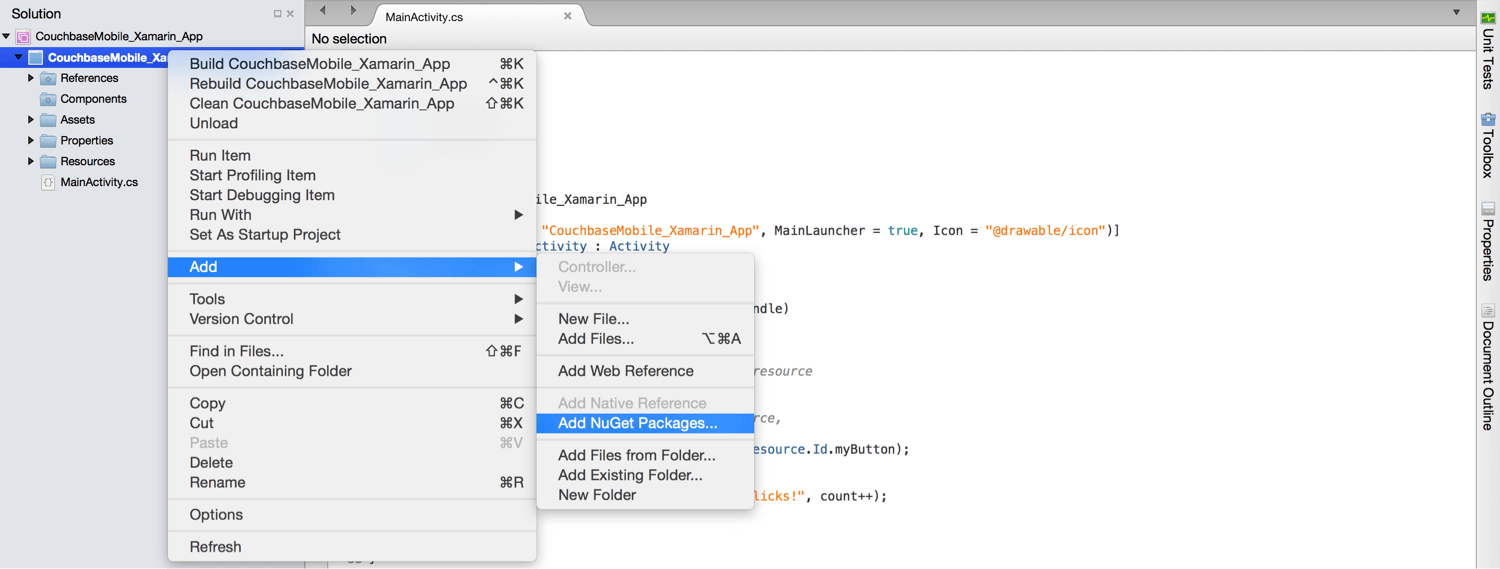Close the Solution pad

(291, 14)
